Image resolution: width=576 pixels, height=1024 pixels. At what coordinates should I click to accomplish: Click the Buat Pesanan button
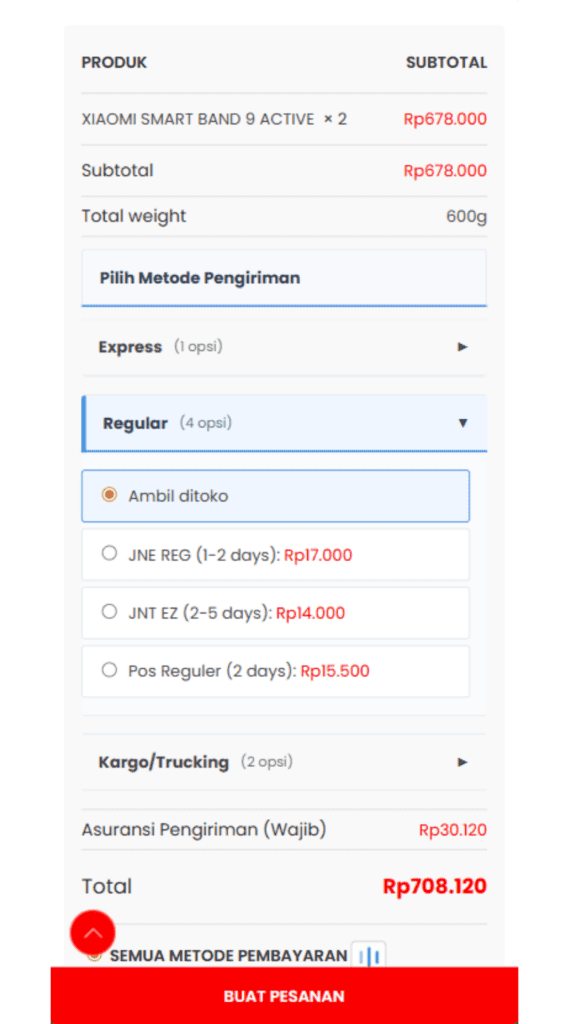[284, 996]
